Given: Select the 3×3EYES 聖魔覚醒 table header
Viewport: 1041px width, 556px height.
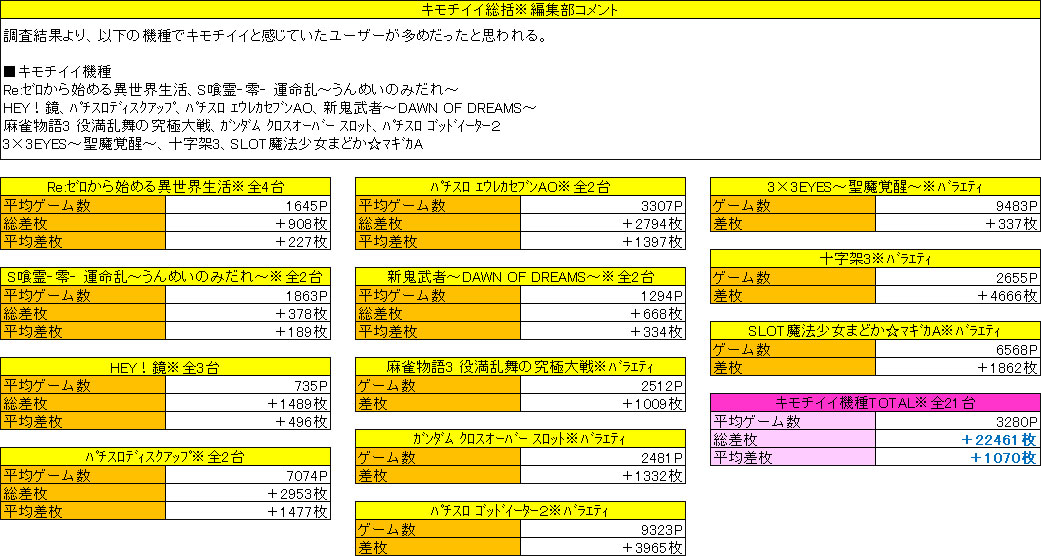Looking at the screenshot, I should pos(875,187).
